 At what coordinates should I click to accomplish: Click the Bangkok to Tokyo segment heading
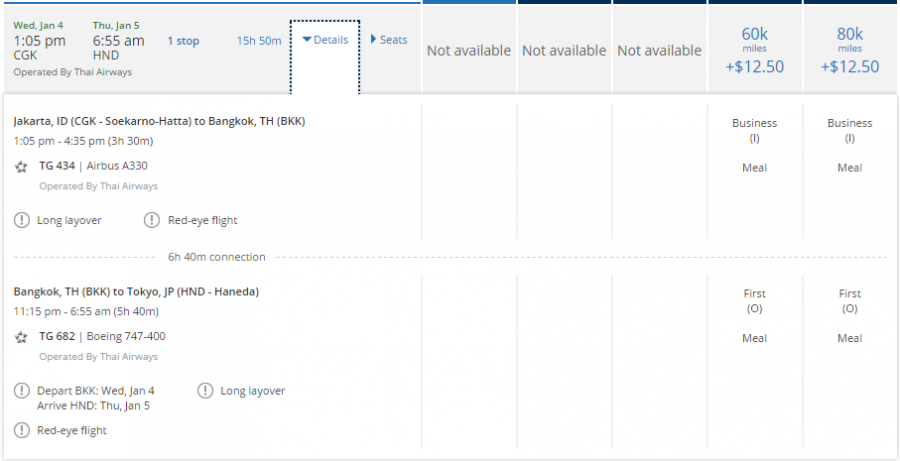pos(136,292)
